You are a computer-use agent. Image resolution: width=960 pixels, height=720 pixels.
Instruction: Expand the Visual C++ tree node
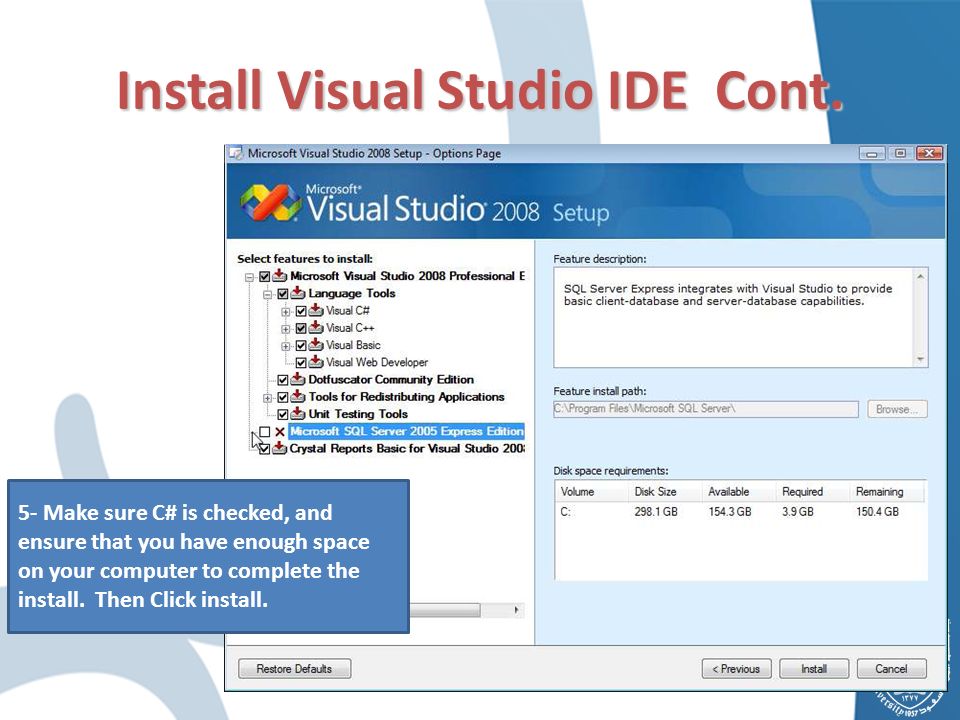[x=285, y=329]
